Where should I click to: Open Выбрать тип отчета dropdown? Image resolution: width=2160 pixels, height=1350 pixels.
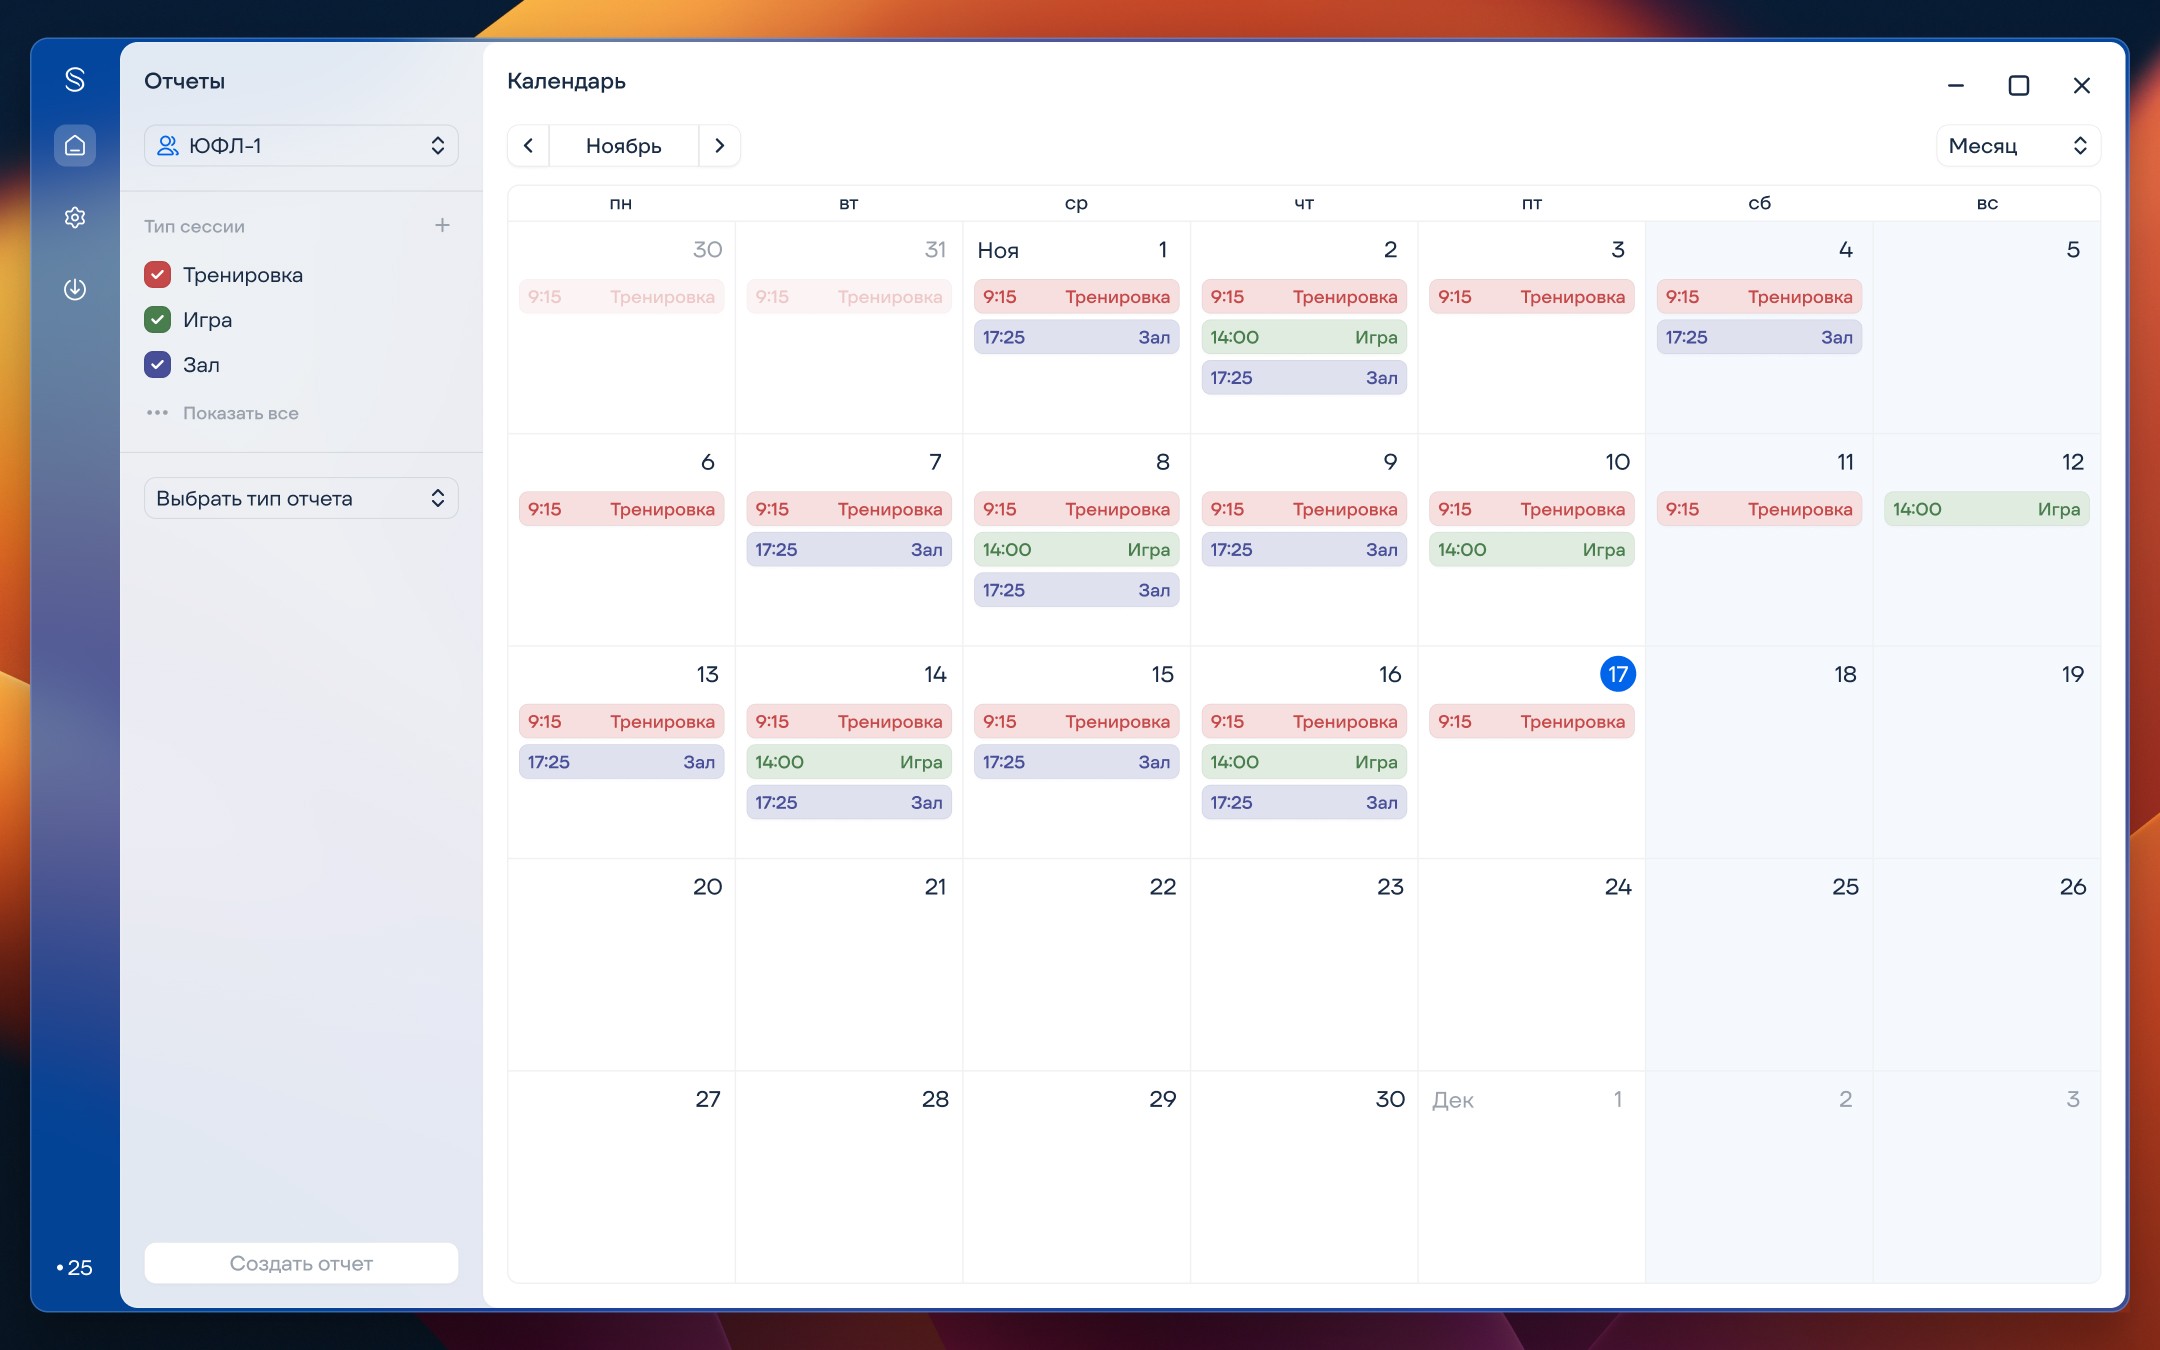[301, 498]
